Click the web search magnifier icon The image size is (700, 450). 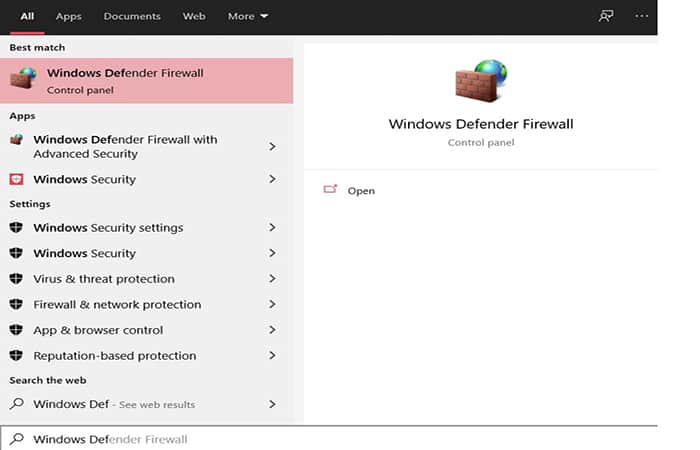click(x=16, y=404)
